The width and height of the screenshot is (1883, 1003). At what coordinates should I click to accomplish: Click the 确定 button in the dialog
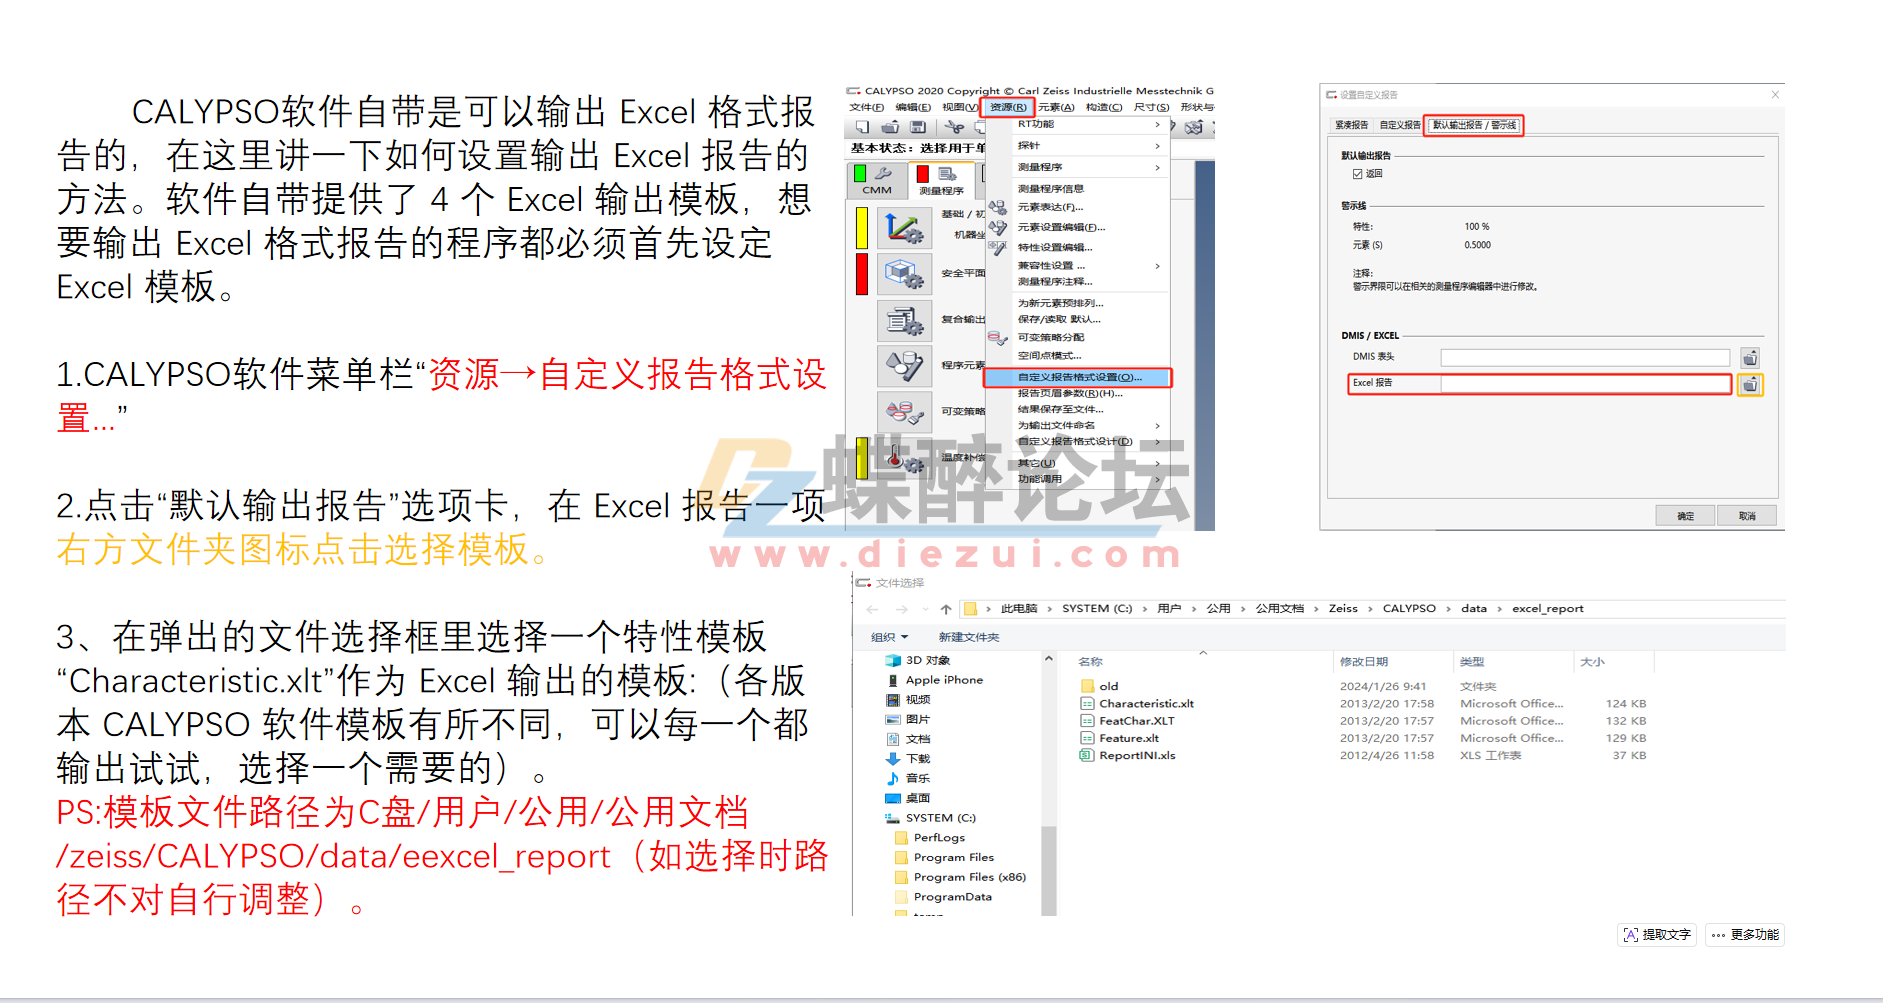pyautogui.click(x=1686, y=516)
